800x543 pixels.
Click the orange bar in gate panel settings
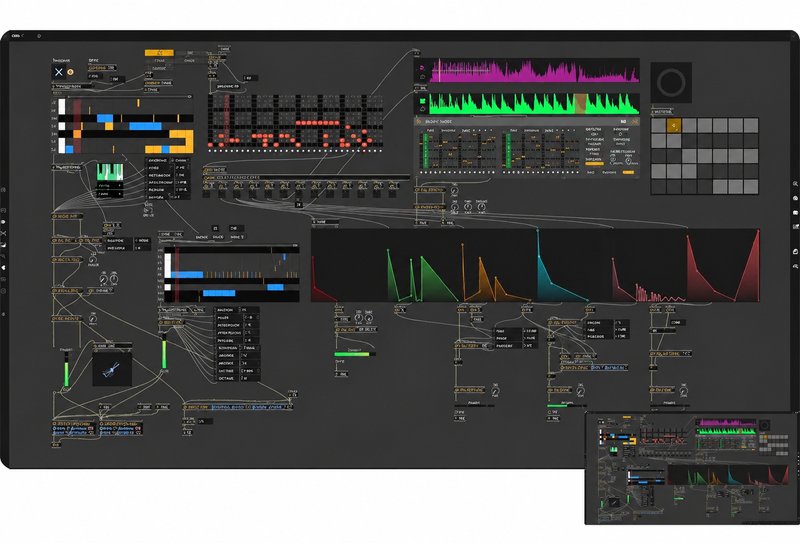pos(594,163)
